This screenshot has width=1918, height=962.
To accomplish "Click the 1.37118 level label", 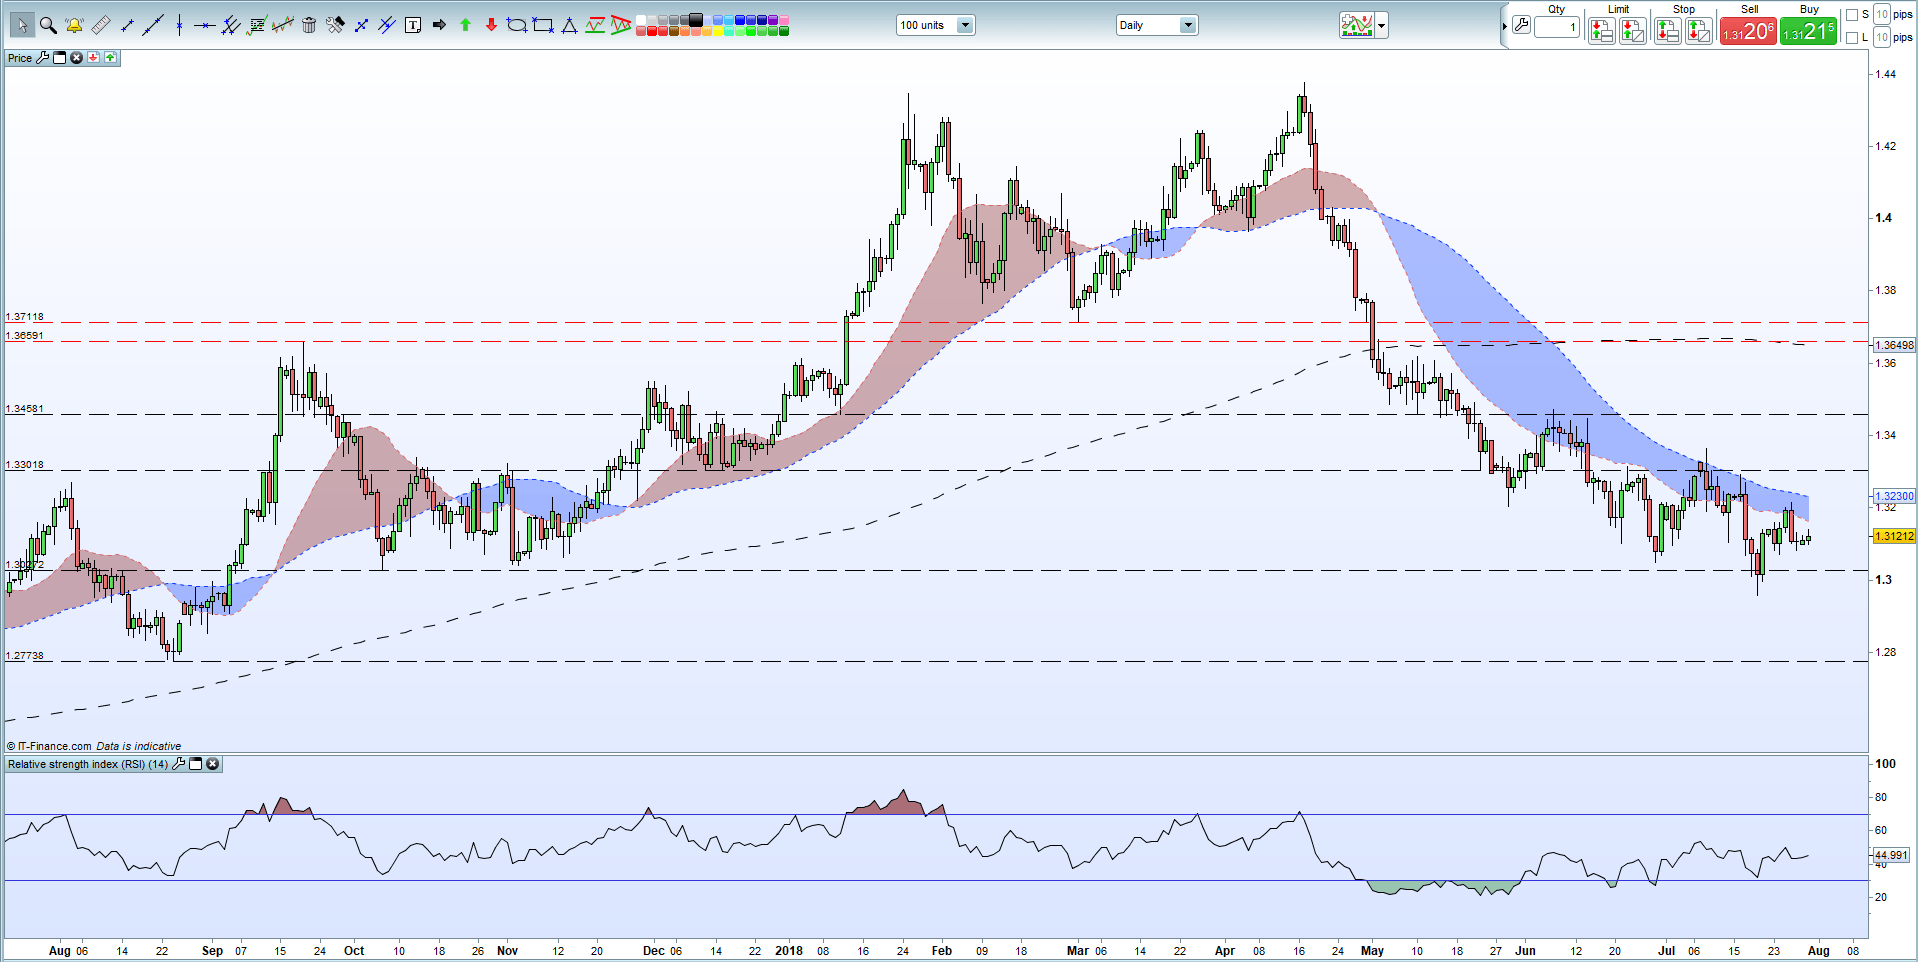I will coord(25,317).
